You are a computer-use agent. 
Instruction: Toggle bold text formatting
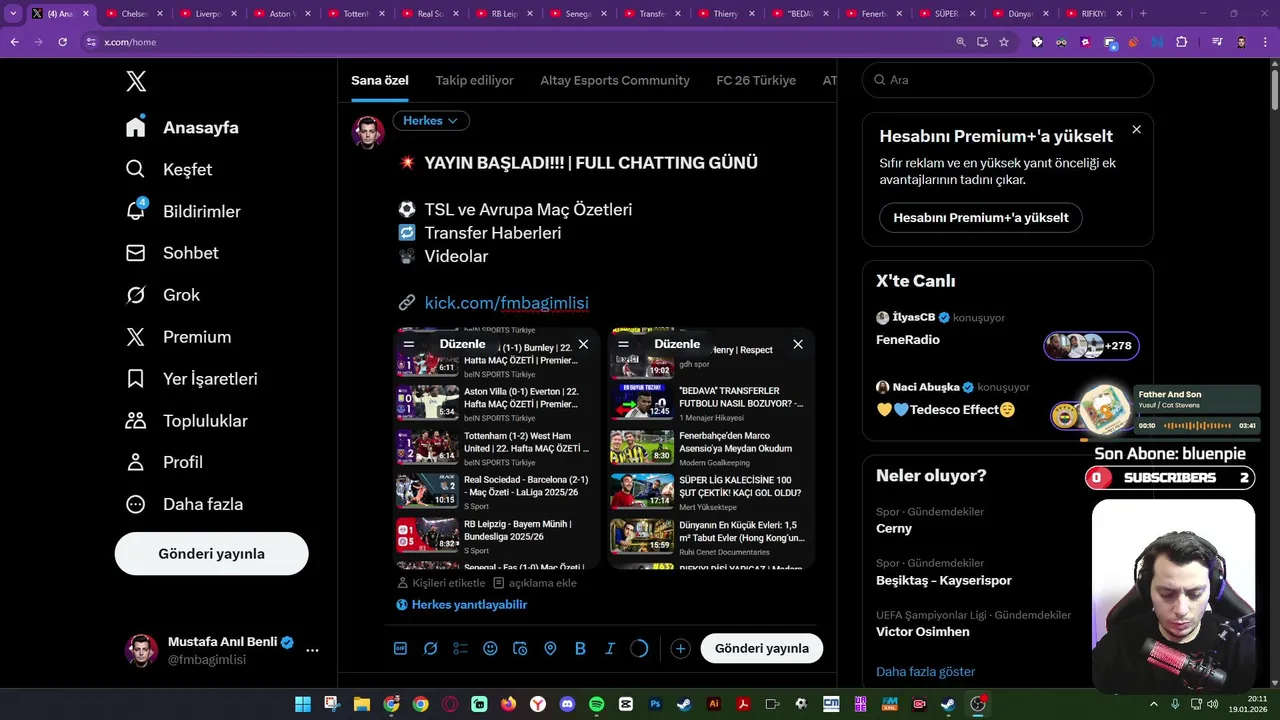click(x=580, y=648)
